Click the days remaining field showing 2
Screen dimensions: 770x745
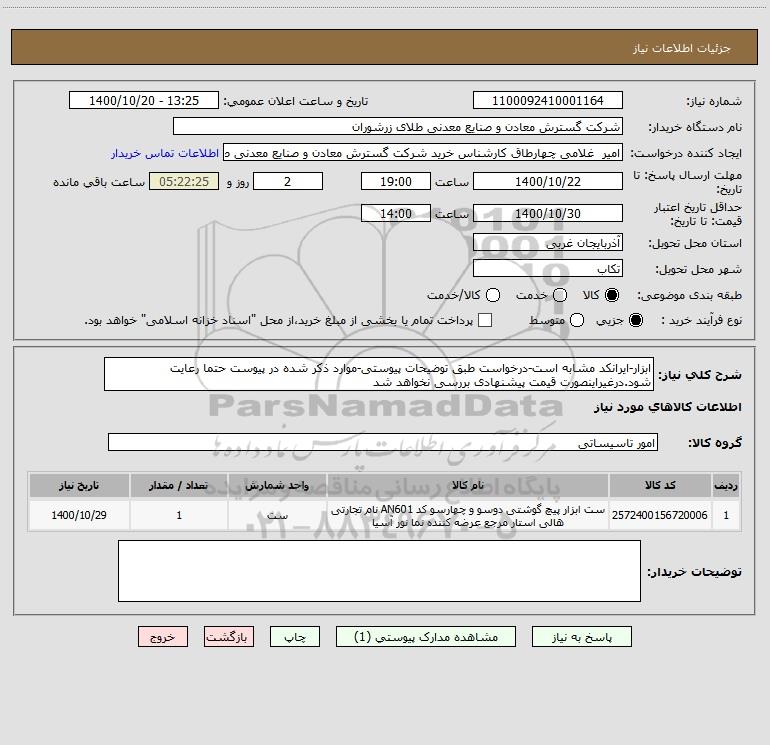click(288, 181)
